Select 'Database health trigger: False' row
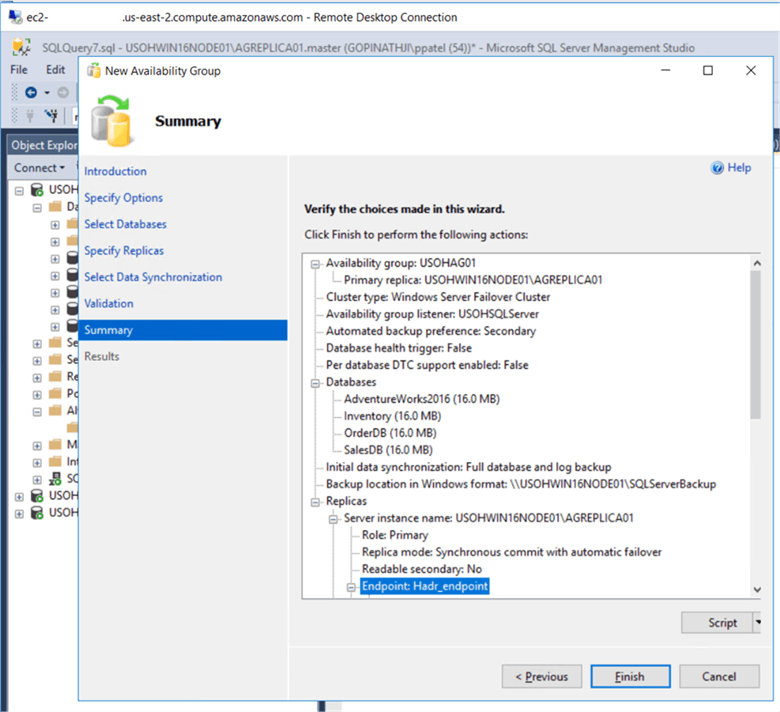Image resolution: width=780 pixels, height=712 pixels. (x=398, y=348)
